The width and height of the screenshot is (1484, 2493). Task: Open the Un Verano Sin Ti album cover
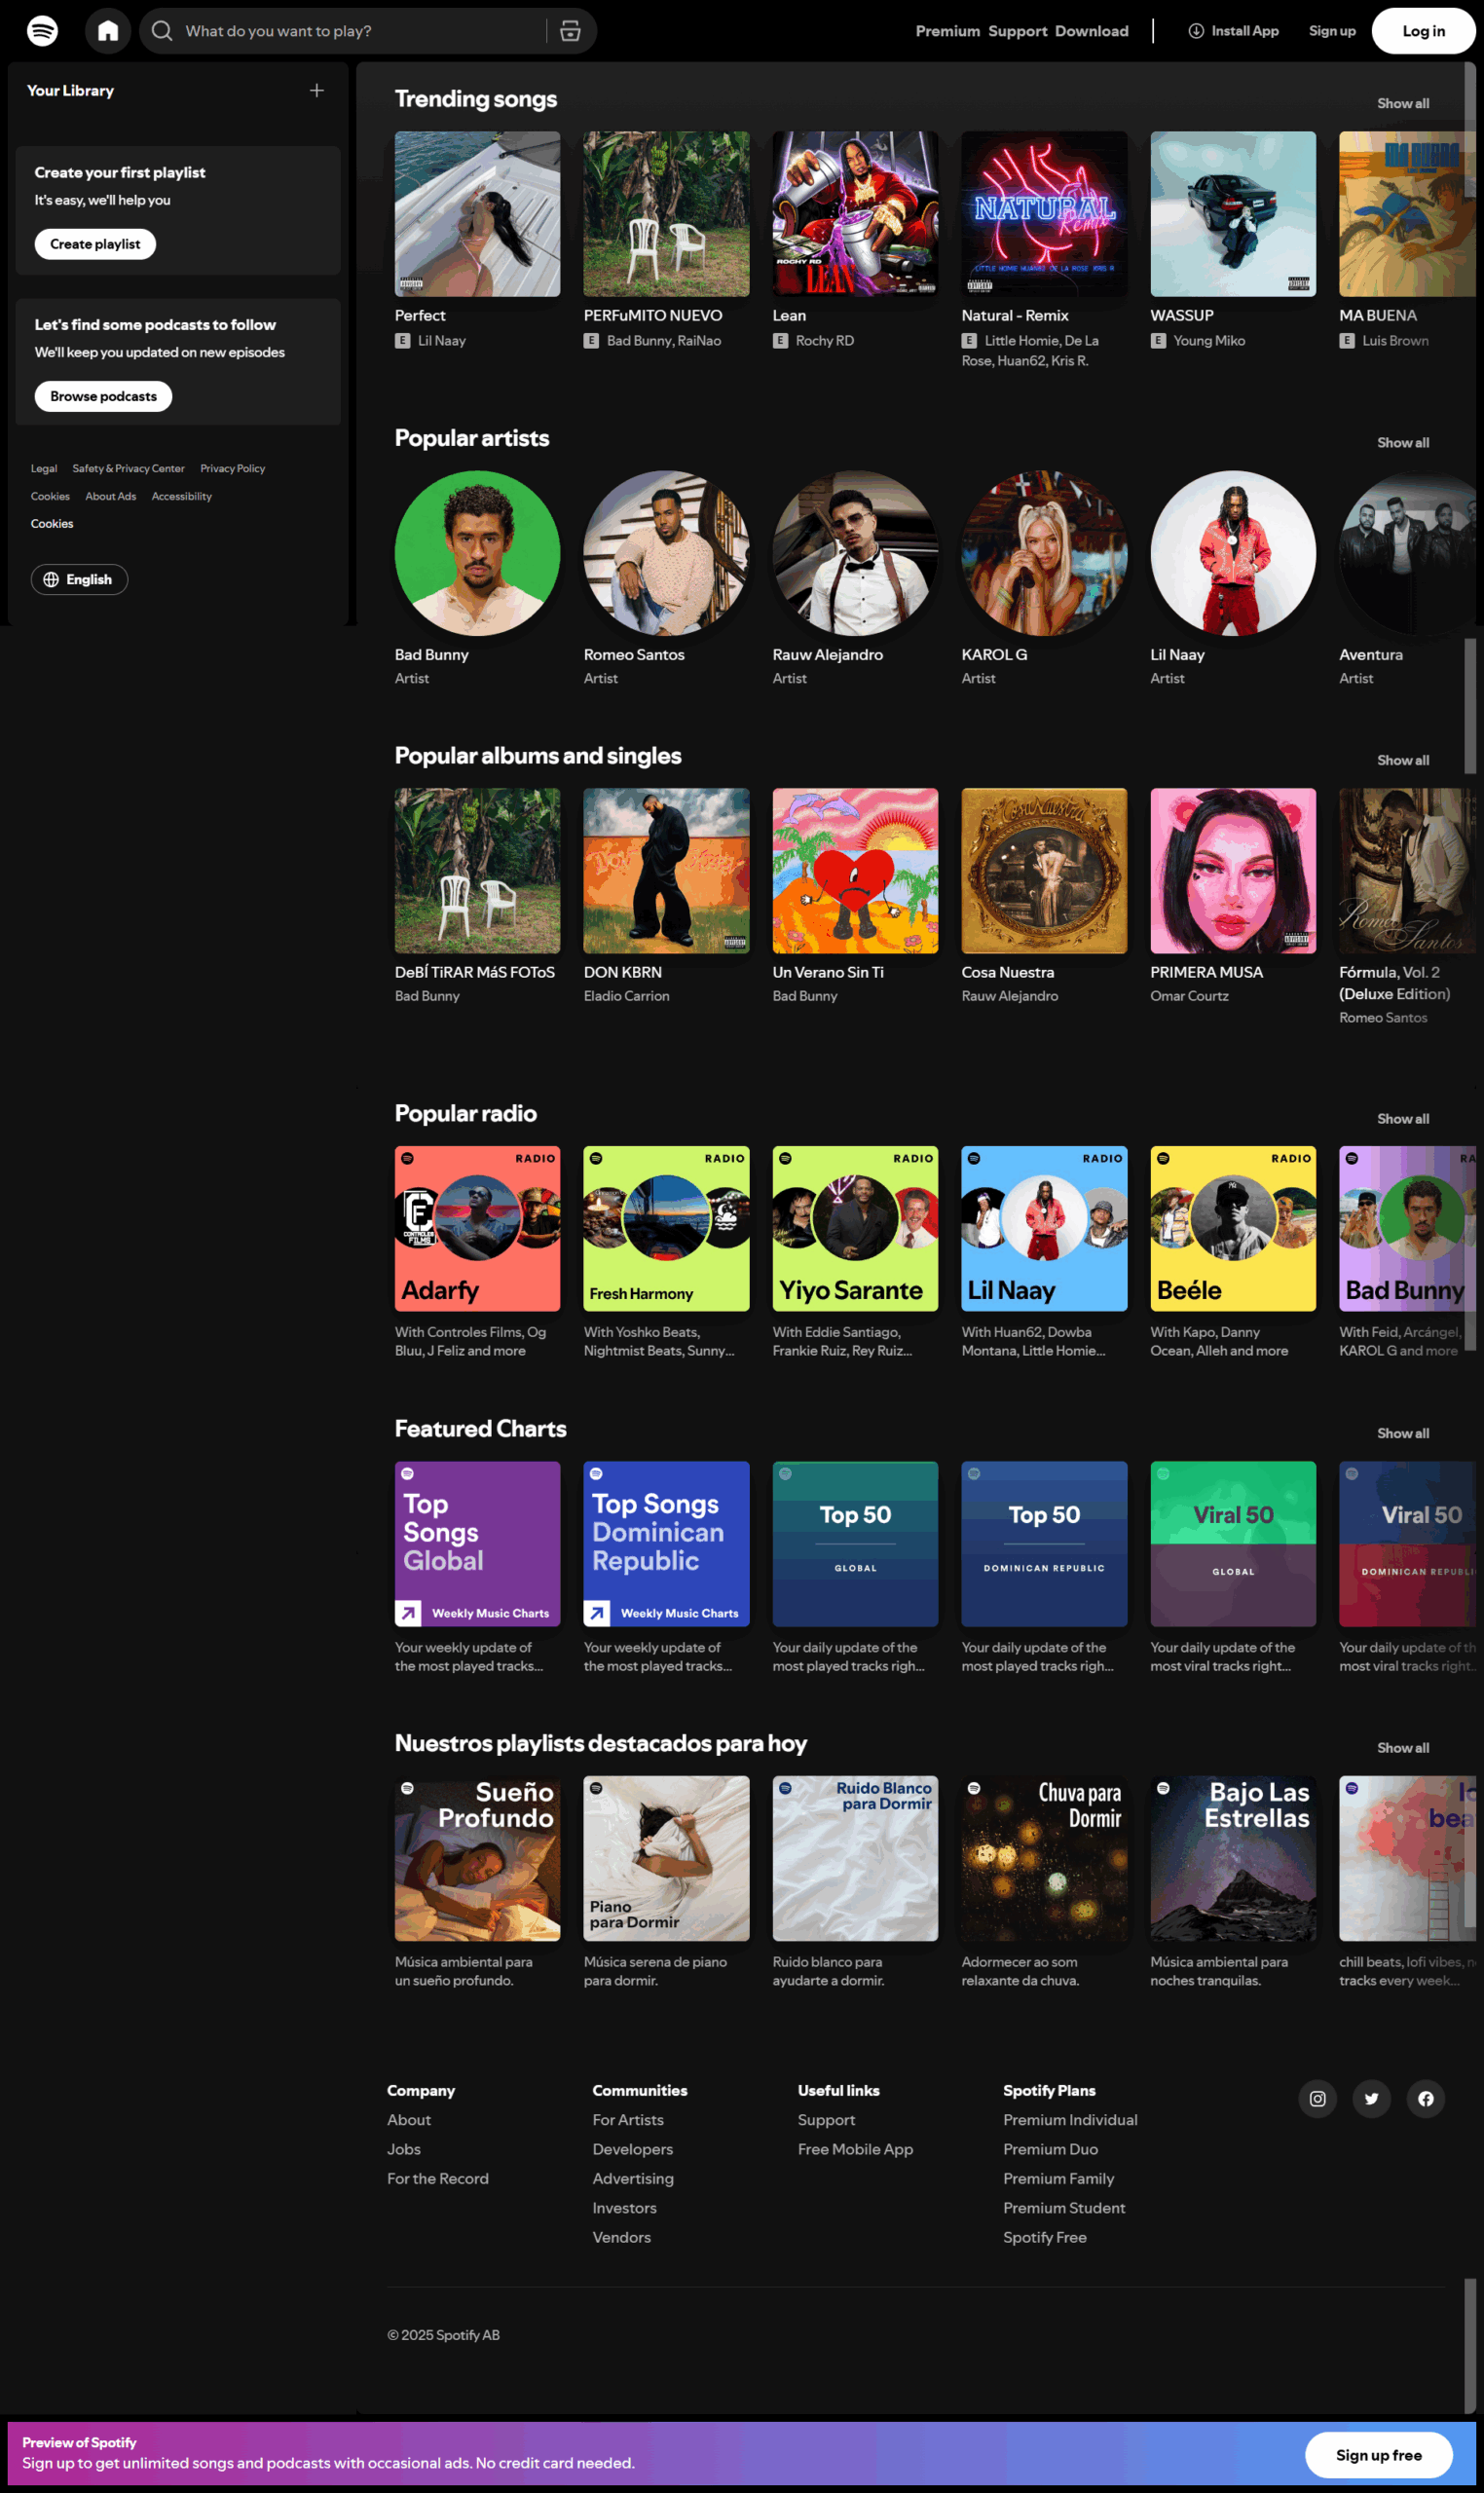[x=855, y=871]
